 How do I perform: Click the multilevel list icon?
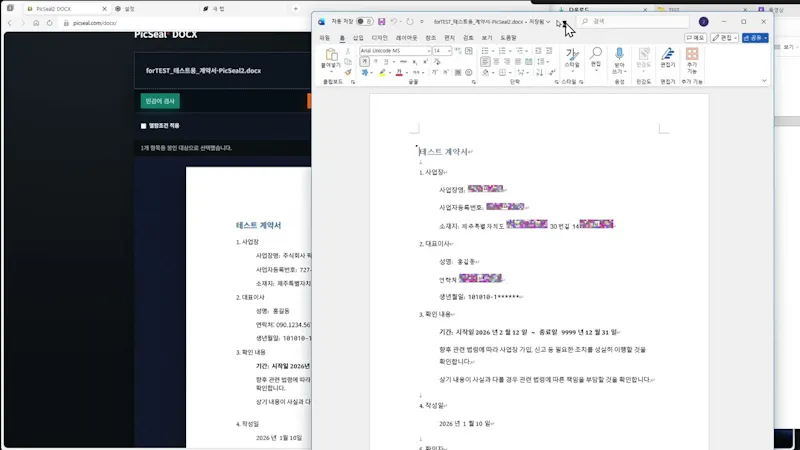519,51
